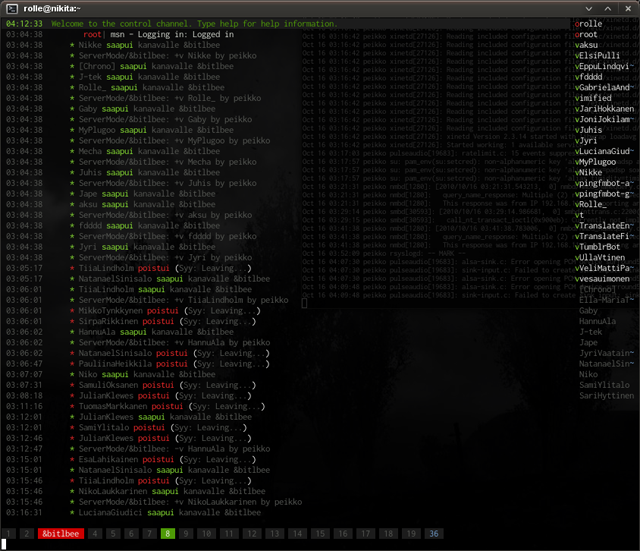Open window tab 14
This screenshot has width=640, height=551.
[297, 533]
